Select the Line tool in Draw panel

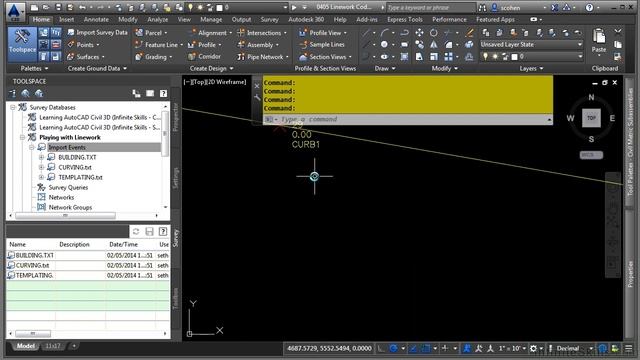367,33
